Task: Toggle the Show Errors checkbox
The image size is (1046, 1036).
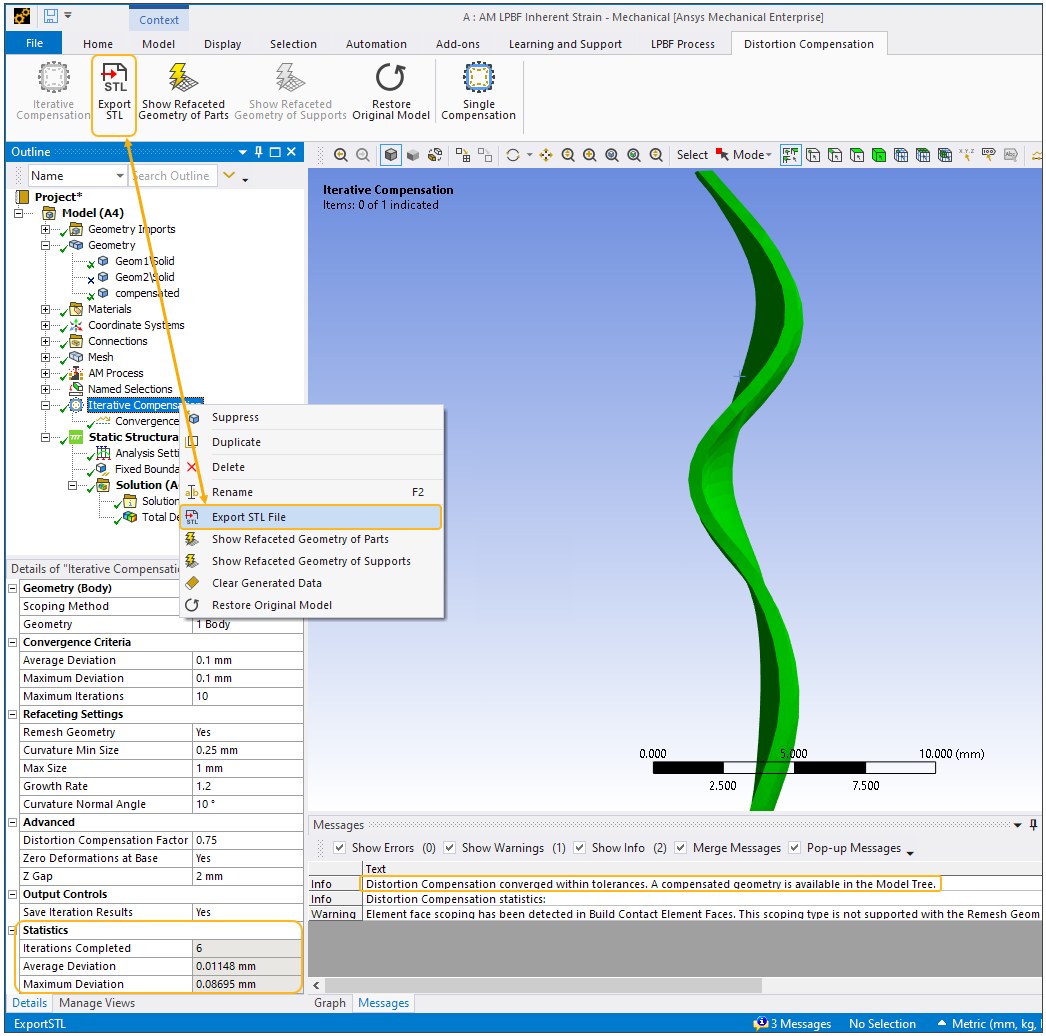Action: tap(340, 847)
